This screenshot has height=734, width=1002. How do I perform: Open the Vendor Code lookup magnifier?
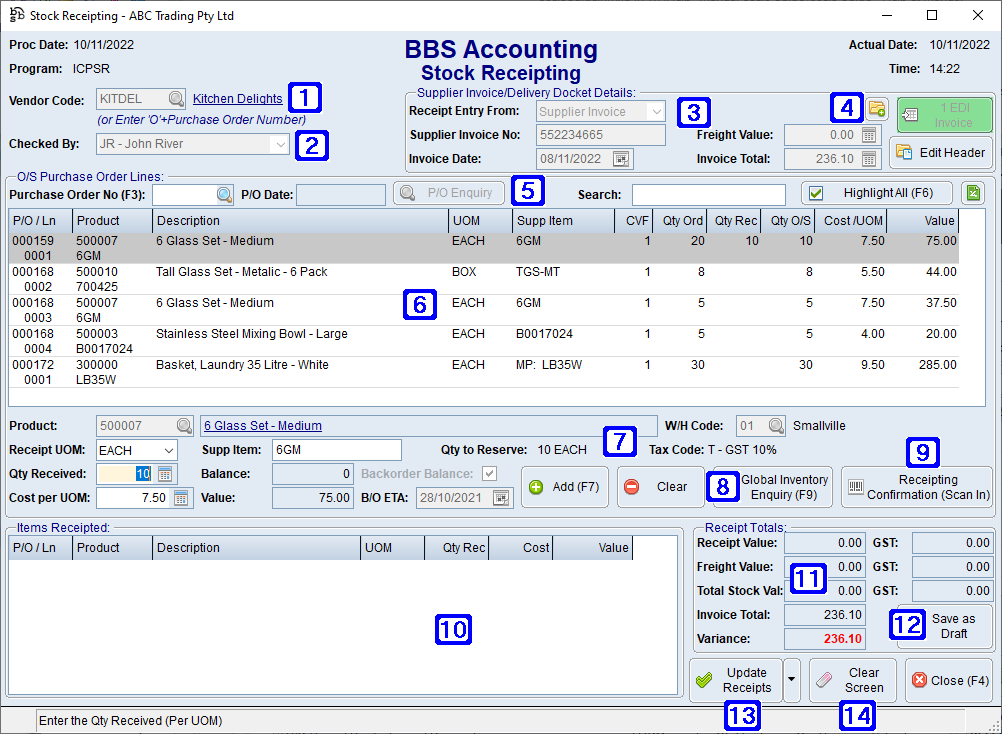coord(176,99)
